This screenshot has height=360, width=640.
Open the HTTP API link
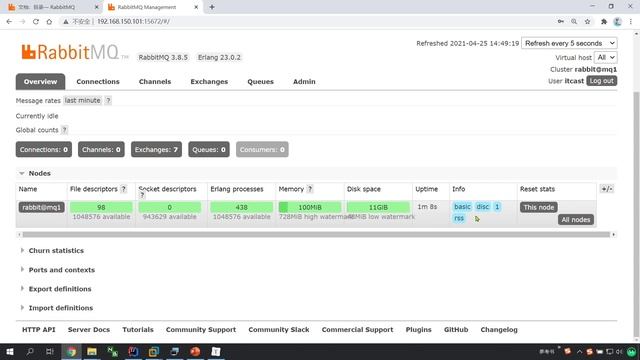[38, 330]
